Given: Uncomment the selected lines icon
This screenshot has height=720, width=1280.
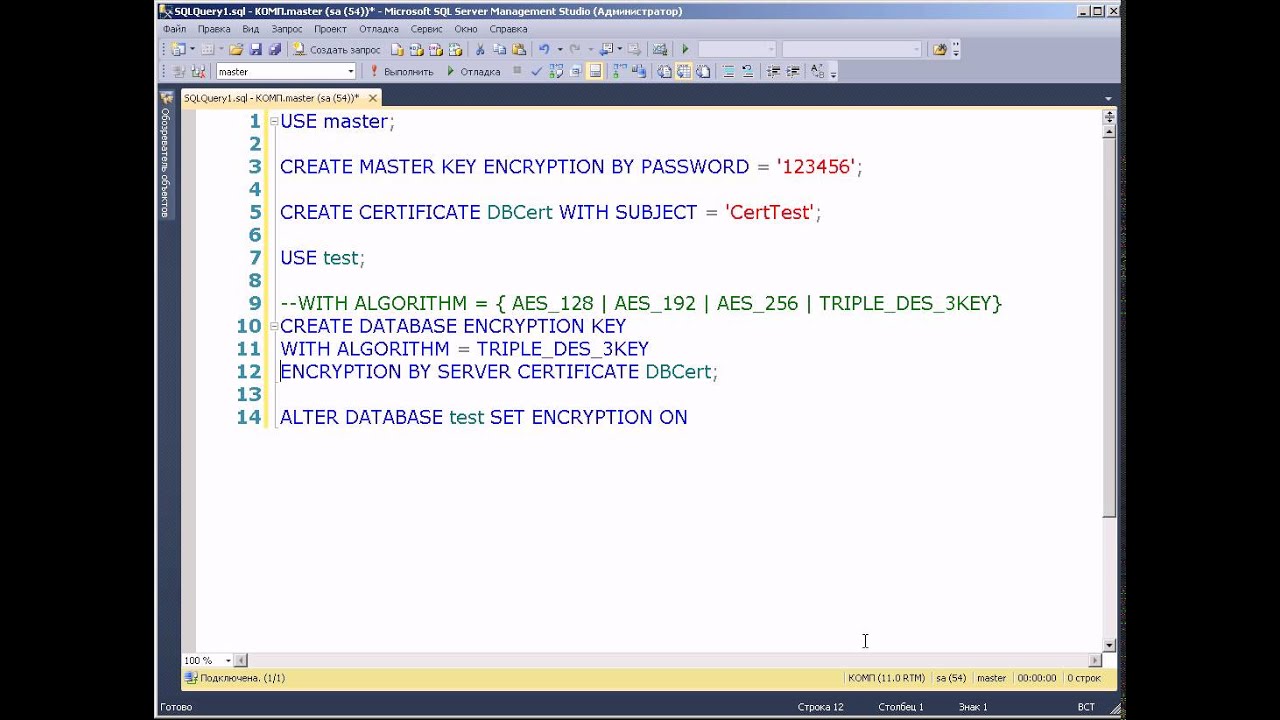Looking at the screenshot, I should 748,71.
